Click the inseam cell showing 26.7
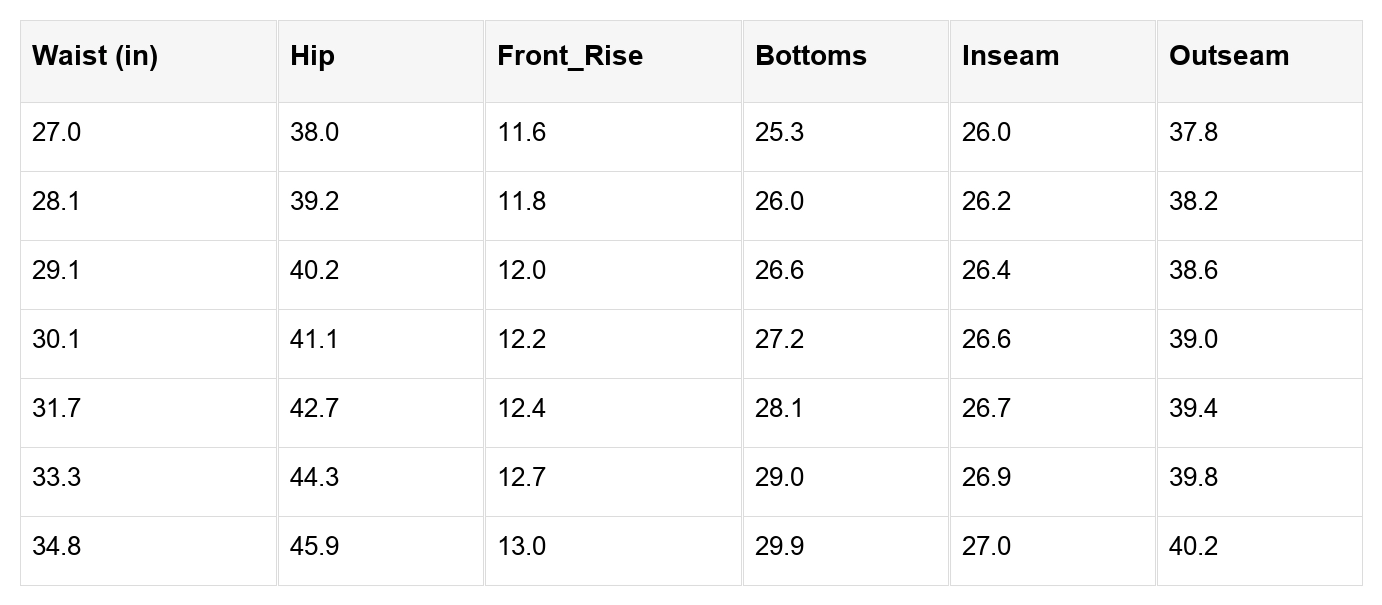The image size is (1382, 605). (x=1052, y=412)
